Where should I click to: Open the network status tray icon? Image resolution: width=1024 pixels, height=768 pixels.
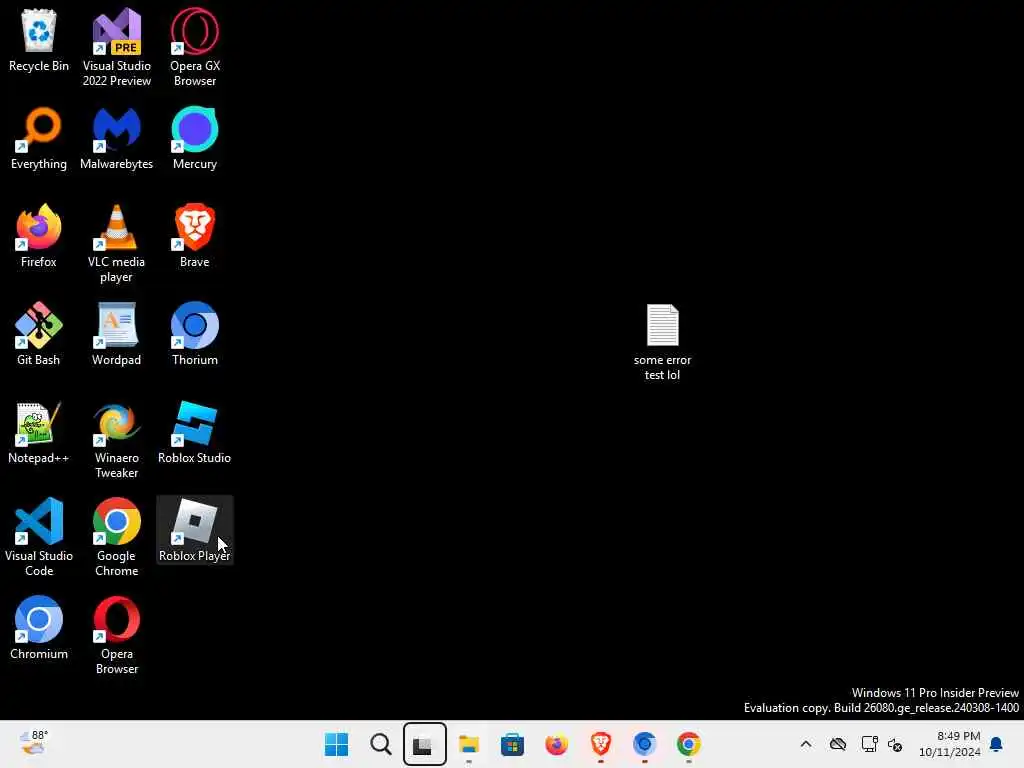(x=869, y=744)
